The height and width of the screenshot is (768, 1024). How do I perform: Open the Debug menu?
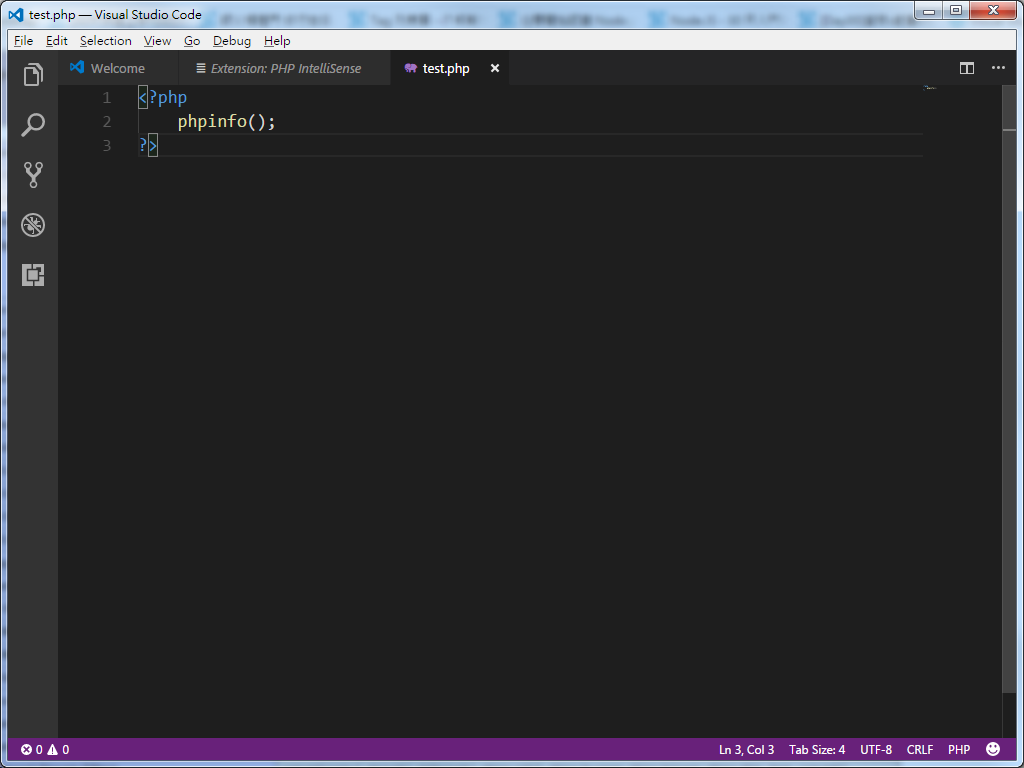click(231, 40)
